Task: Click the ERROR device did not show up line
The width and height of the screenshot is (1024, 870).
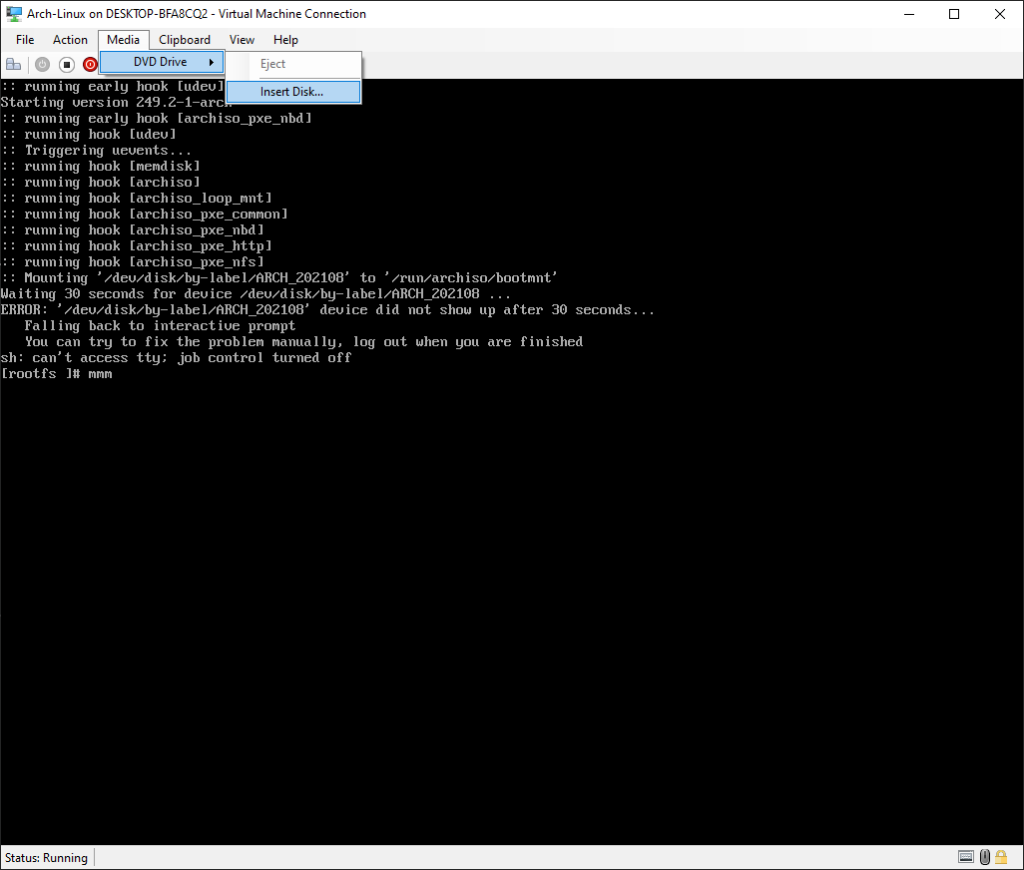Action: pos(327,310)
